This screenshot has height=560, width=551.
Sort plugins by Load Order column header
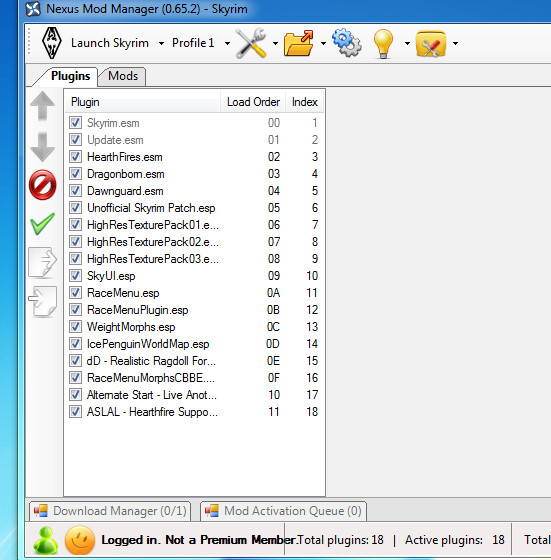pyautogui.click(x=253, y=102)
